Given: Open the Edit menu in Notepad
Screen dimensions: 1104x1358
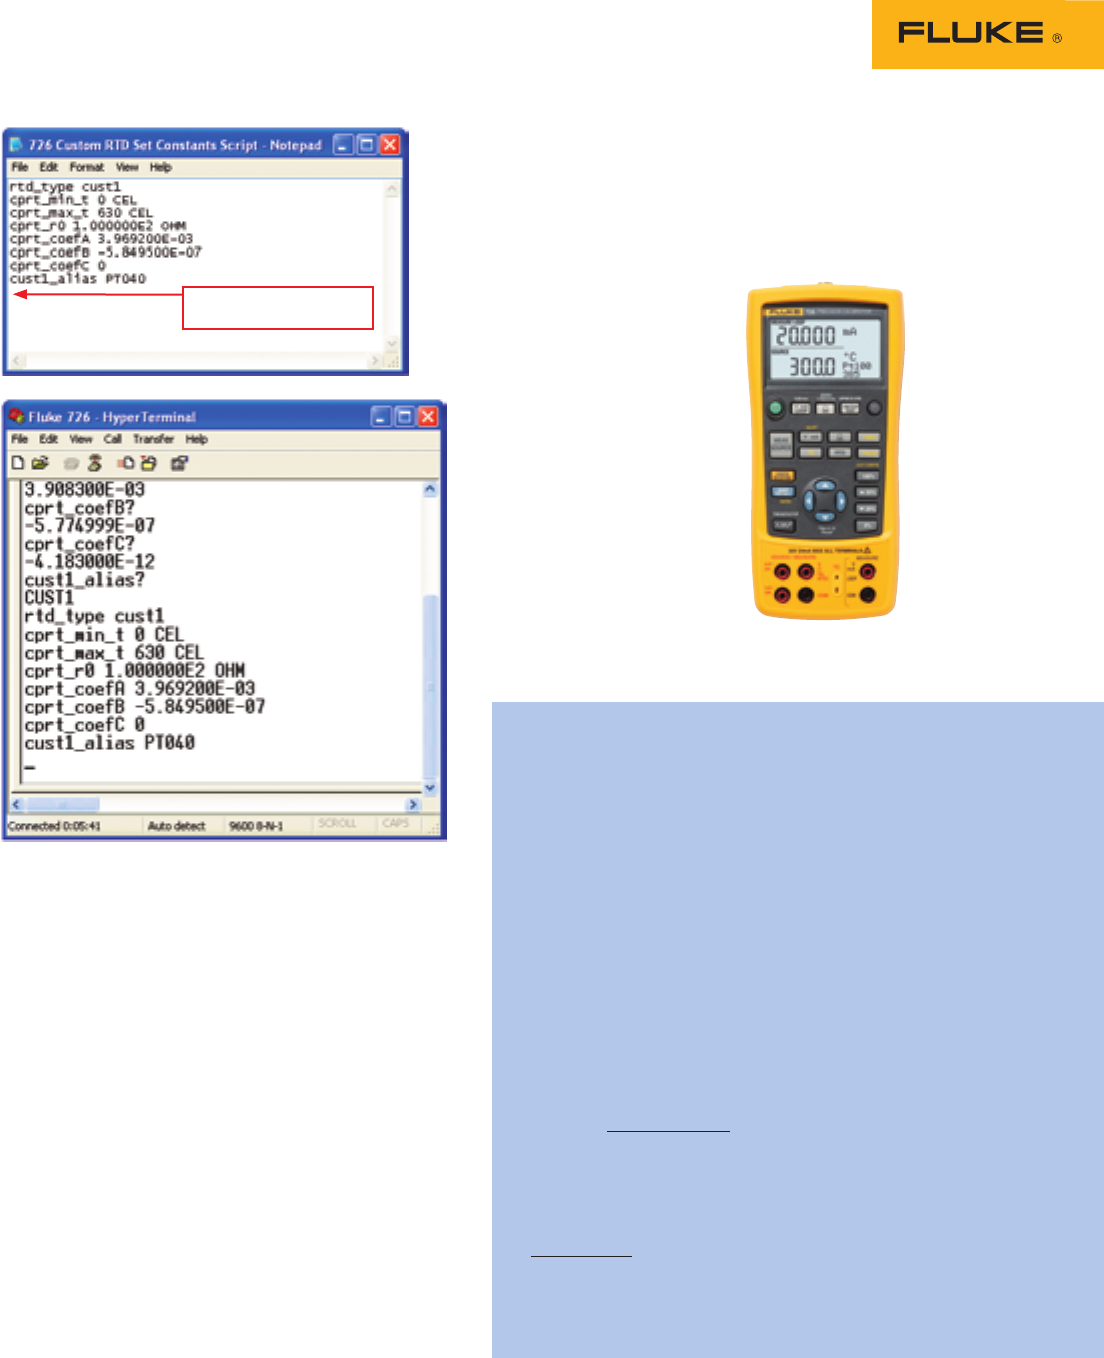Looking at the screenshot, I should pyautogui.click(x=49, y=167).
